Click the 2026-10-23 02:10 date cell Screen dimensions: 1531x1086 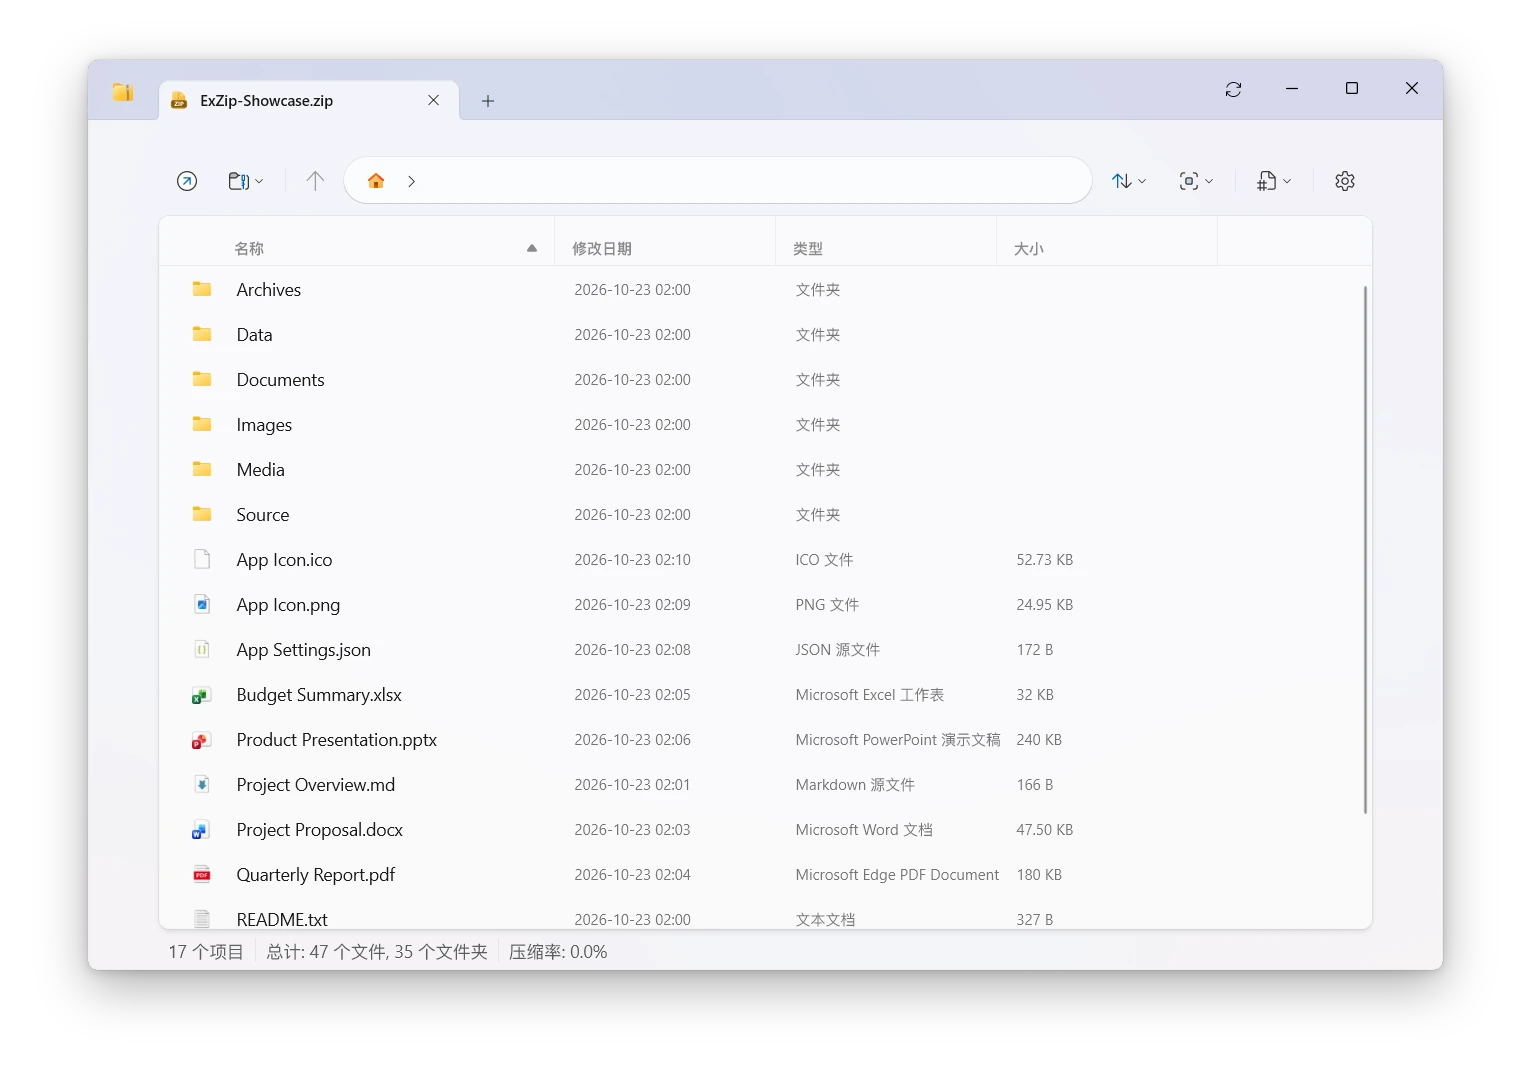coord(632,560)
